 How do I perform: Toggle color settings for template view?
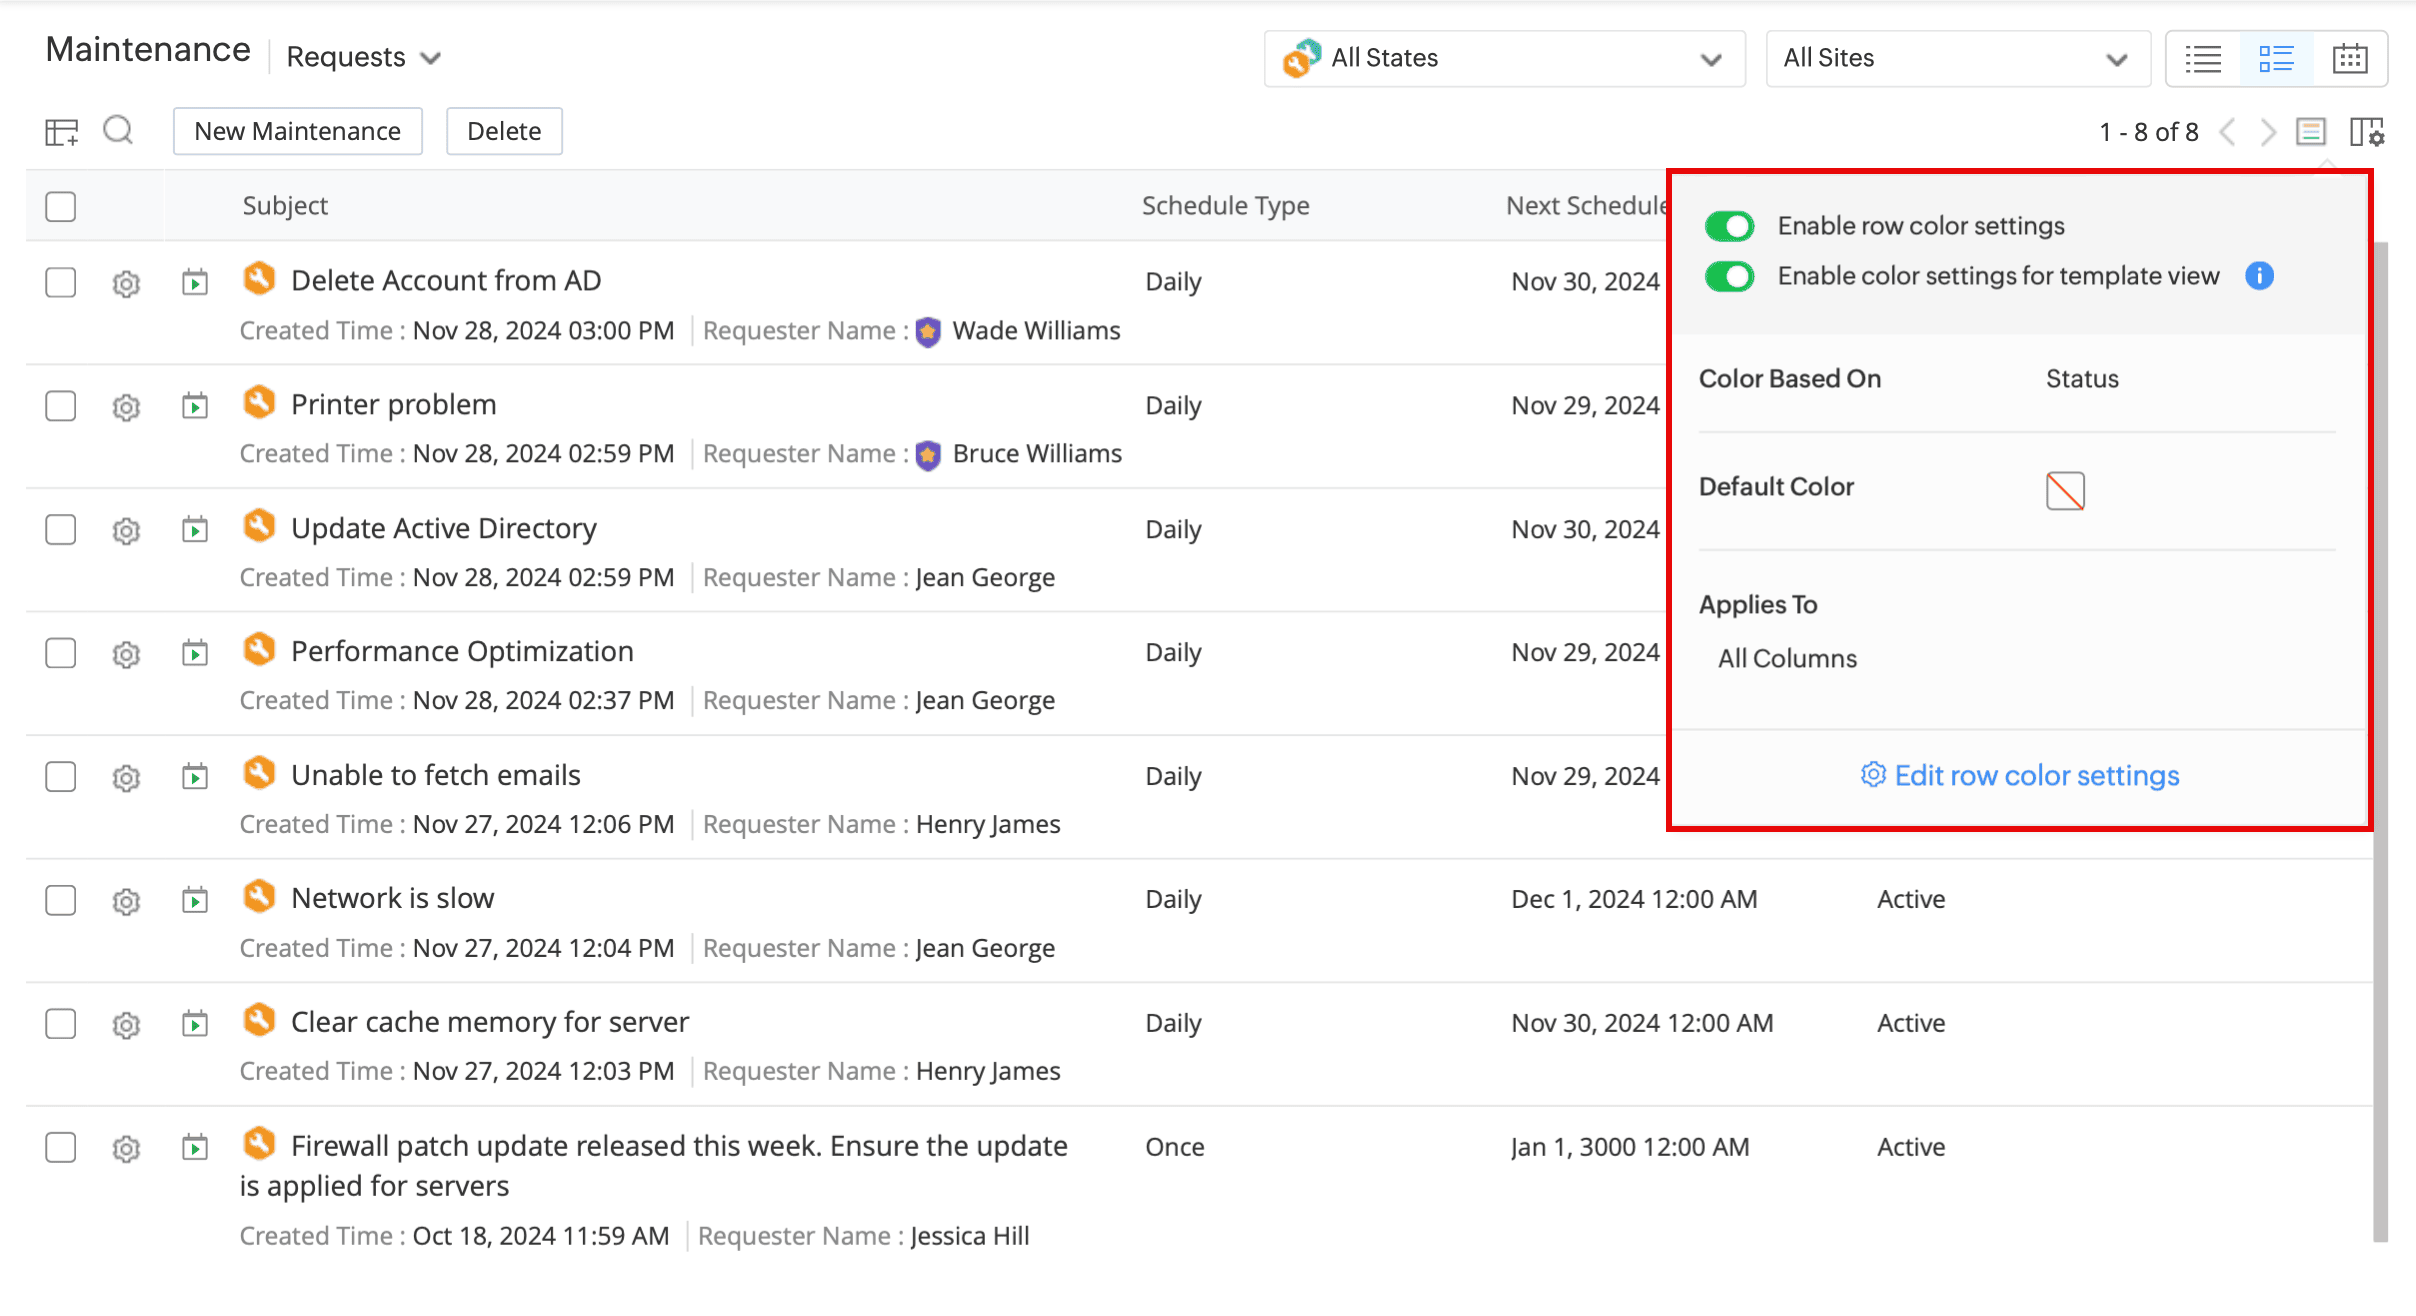click(1730, 276)
